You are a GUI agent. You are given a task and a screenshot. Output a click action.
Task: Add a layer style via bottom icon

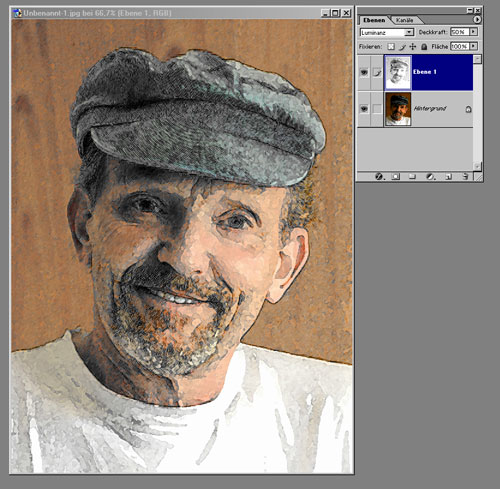[x=379, y=176]
